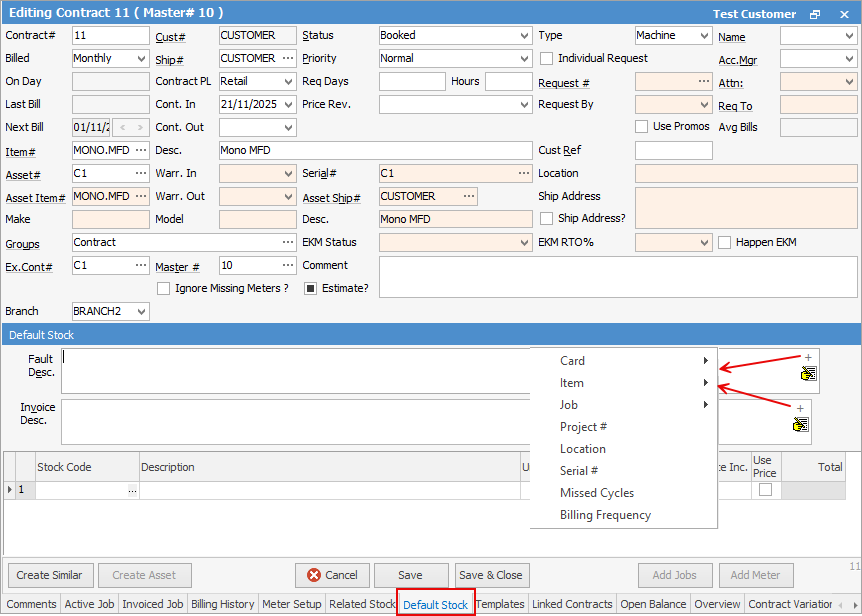This screenshot has height=616, width=862.
Task: Open the Groups lookup ellipsis
Action: tap(288, 242)
